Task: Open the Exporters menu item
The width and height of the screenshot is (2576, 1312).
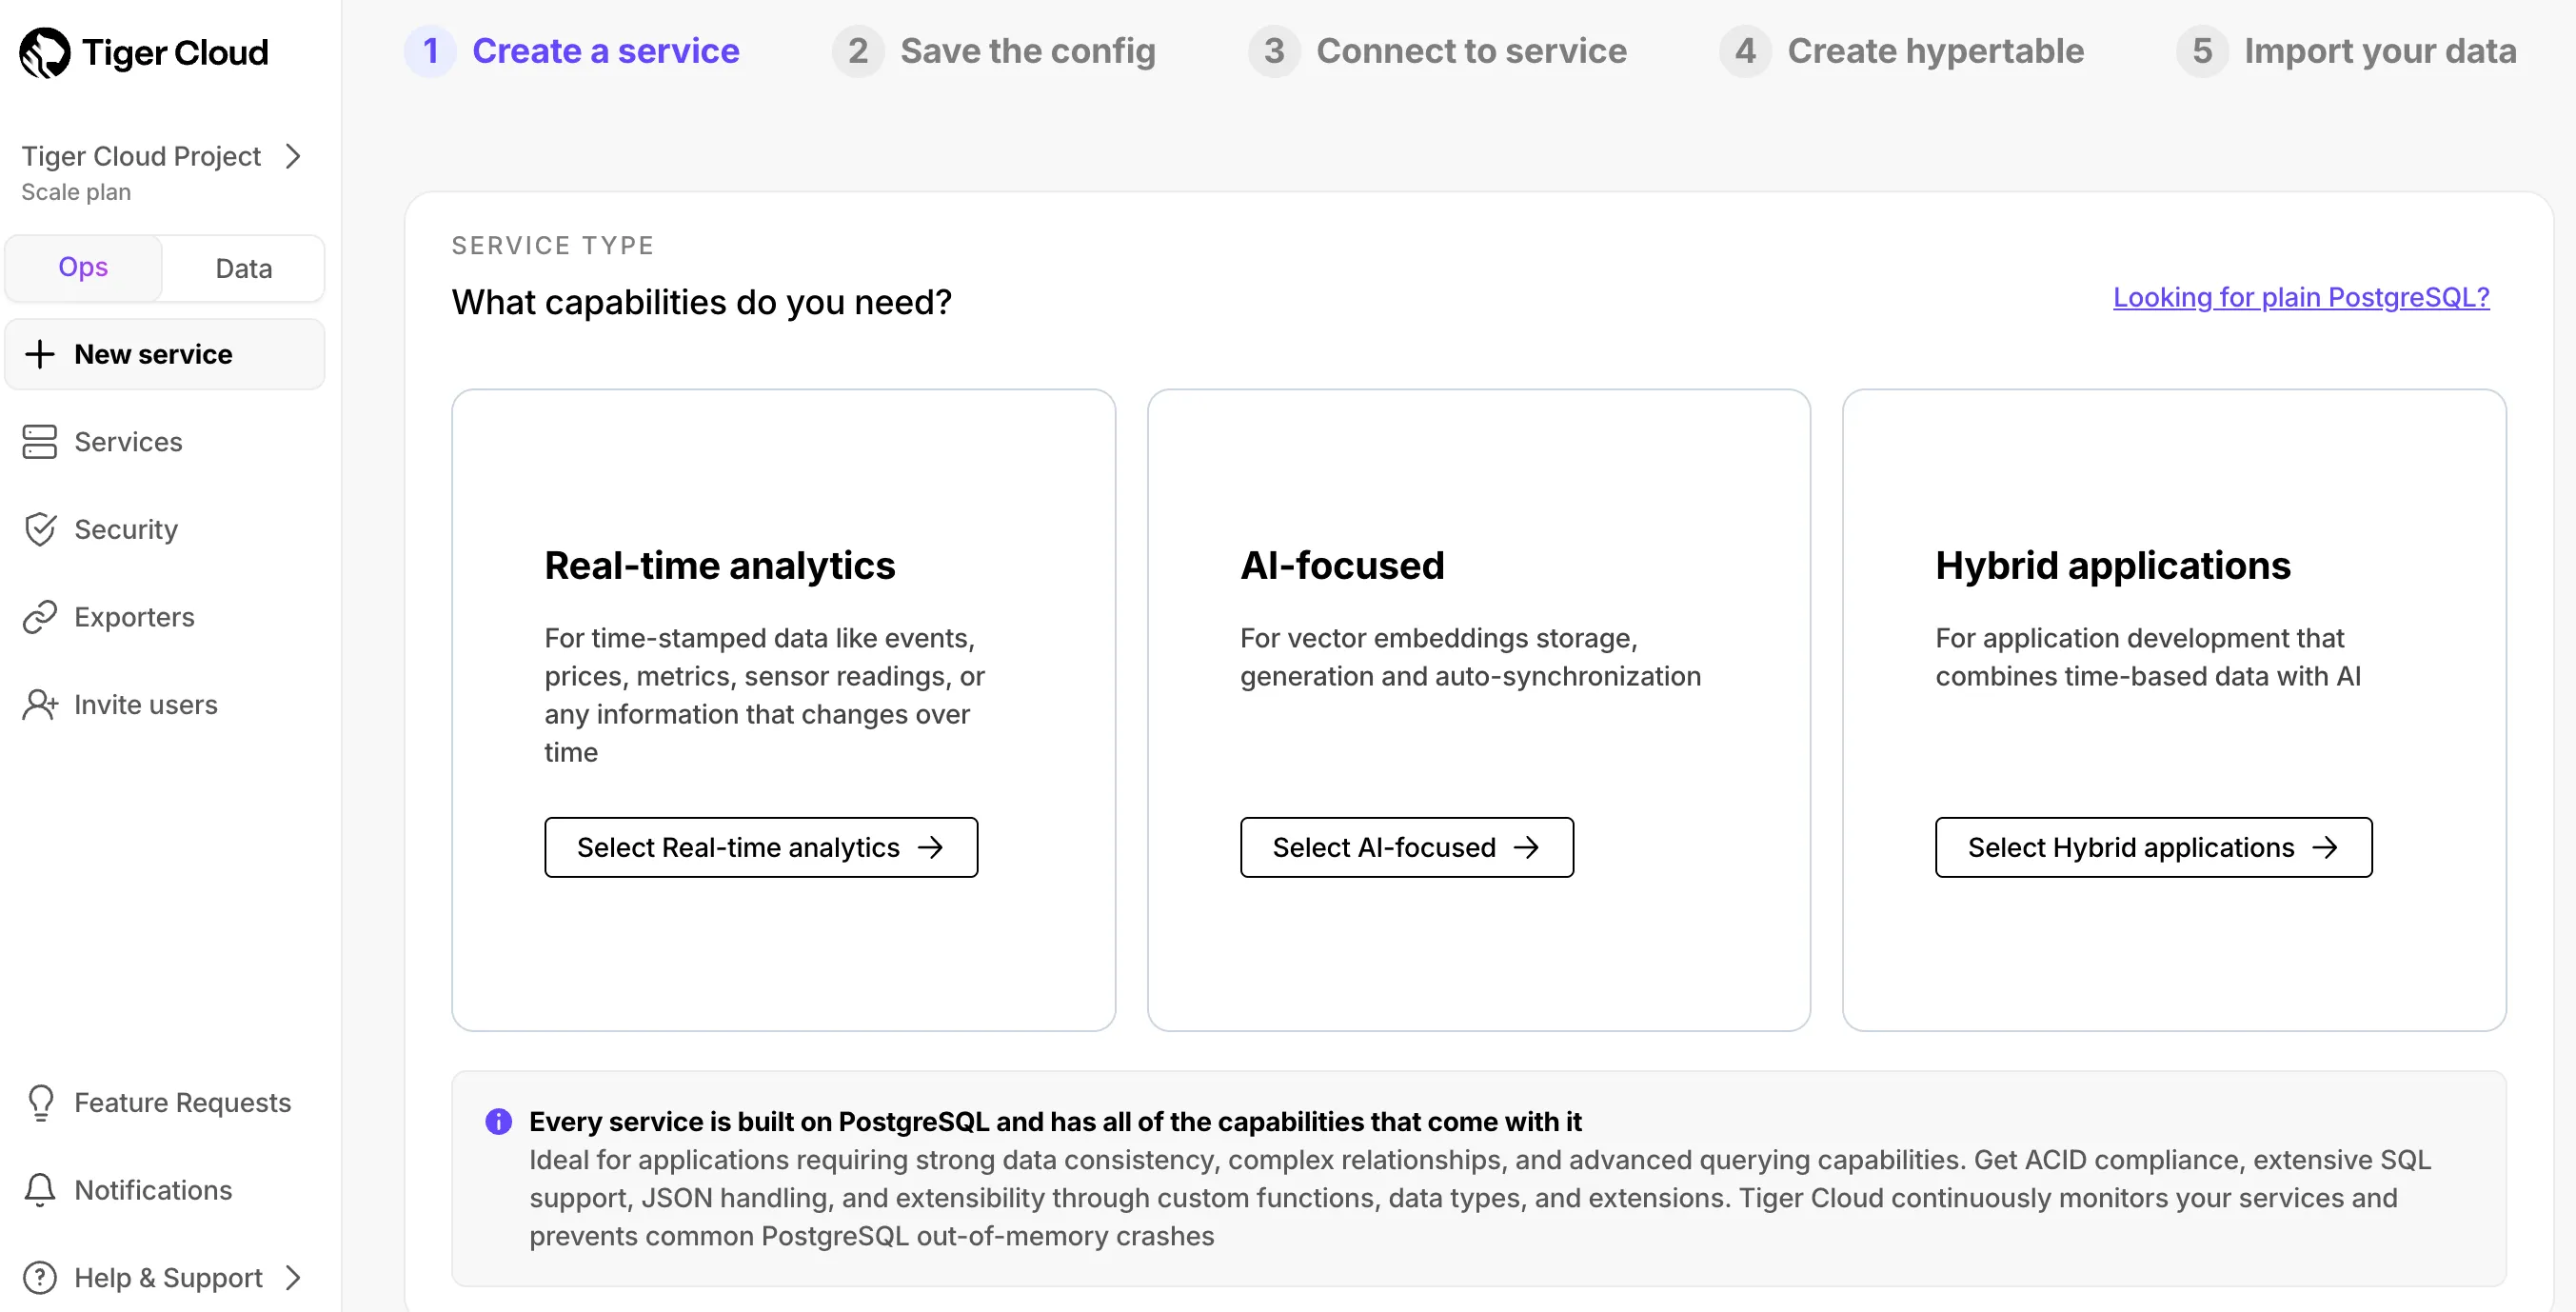Action: pyautogui.click(x=134, y=617)
